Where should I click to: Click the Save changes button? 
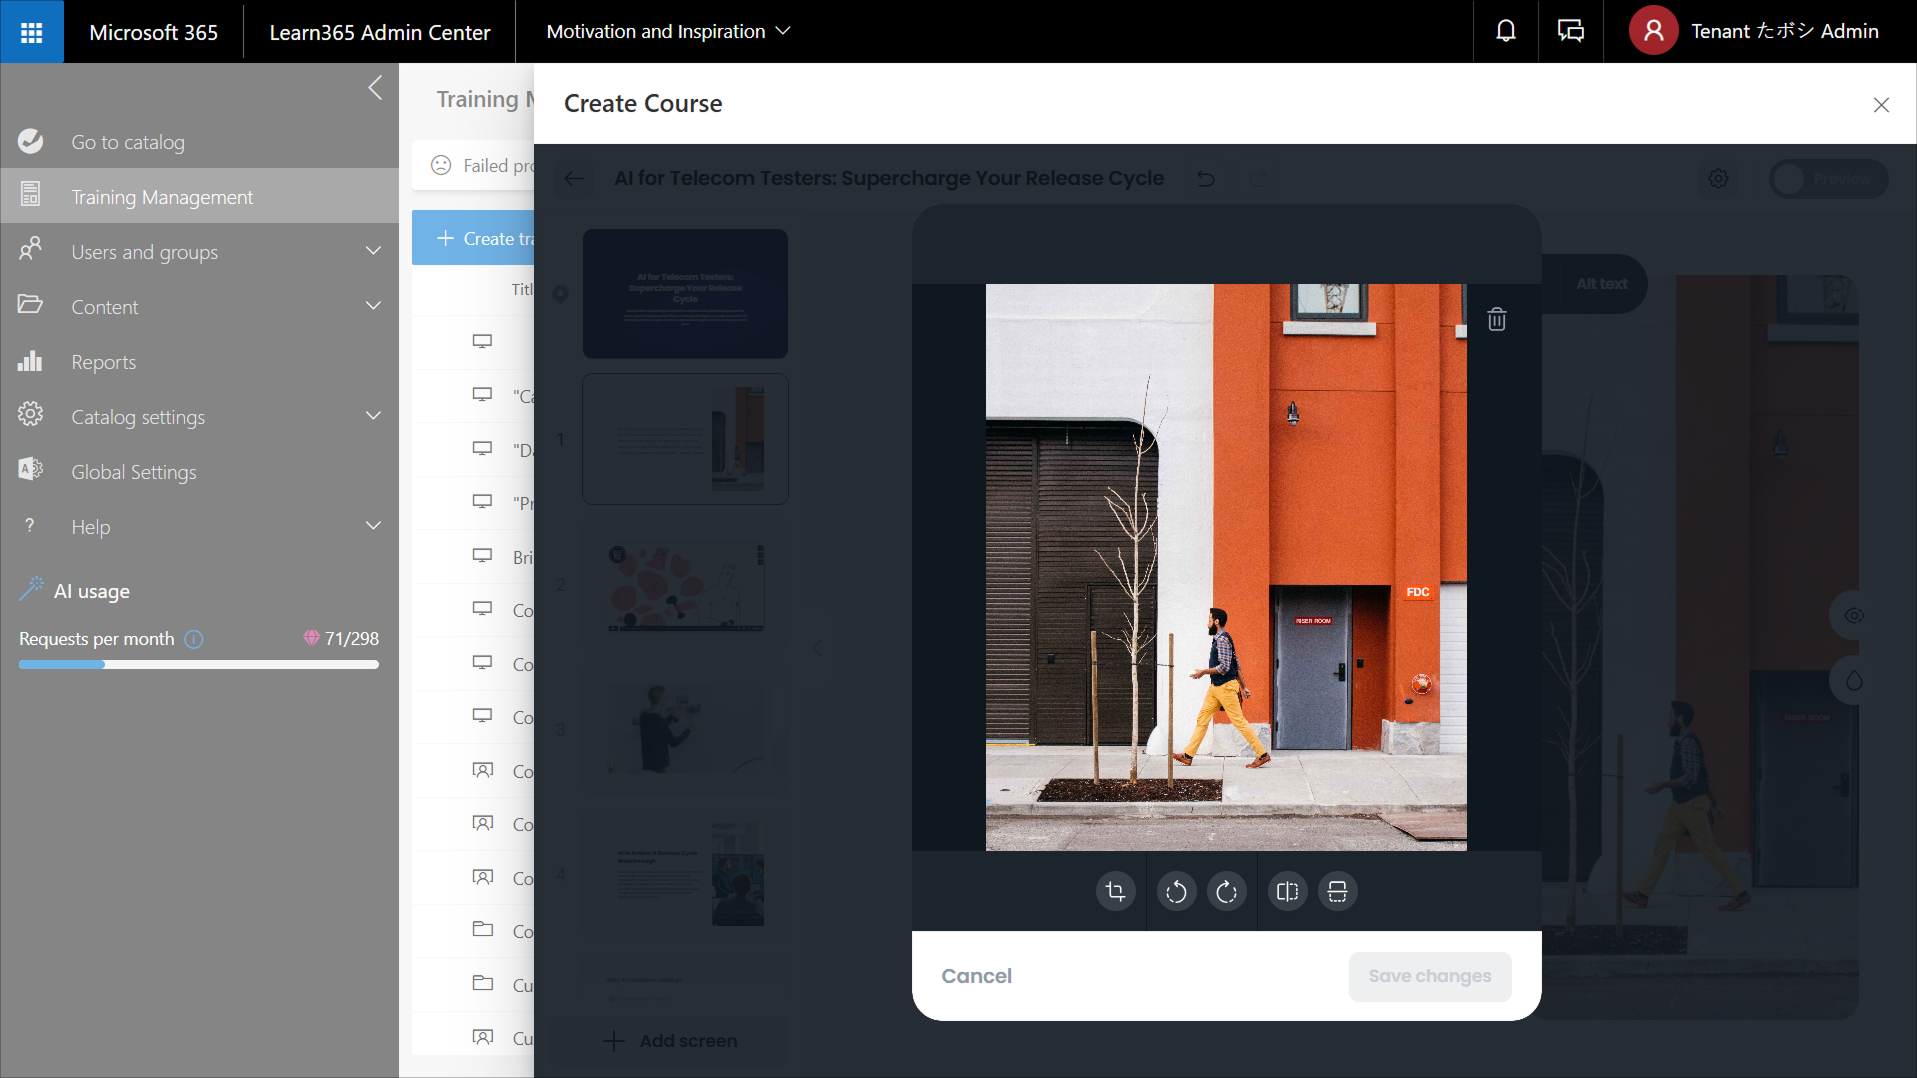pos(1429,975)
